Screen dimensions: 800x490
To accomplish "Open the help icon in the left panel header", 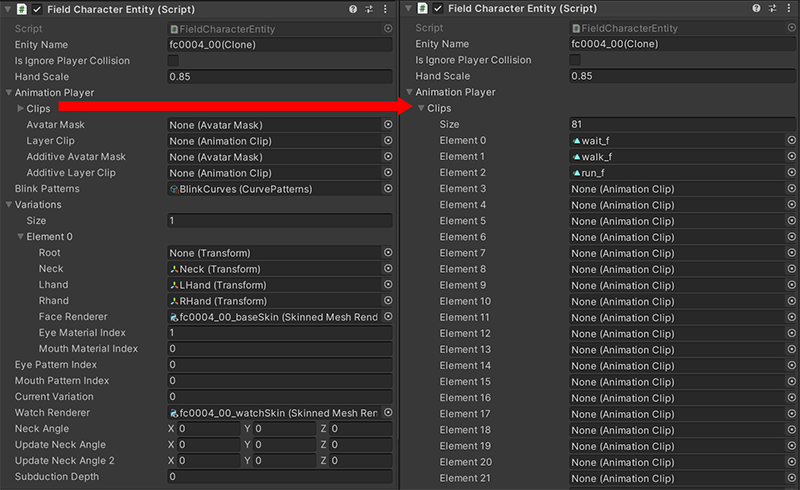I will pyautogui.click(x=353, y=9).
